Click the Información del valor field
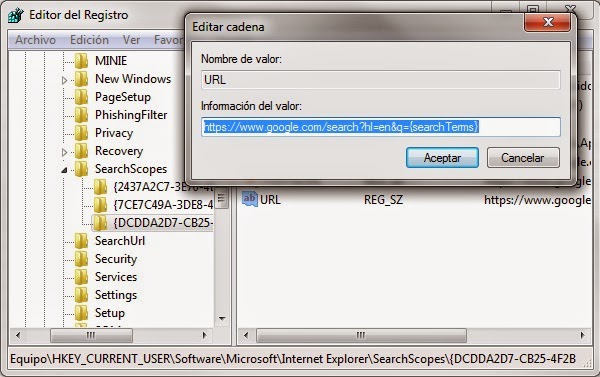Image resolution: width=600 pixels, height=377 pixels. pos(381,127)
